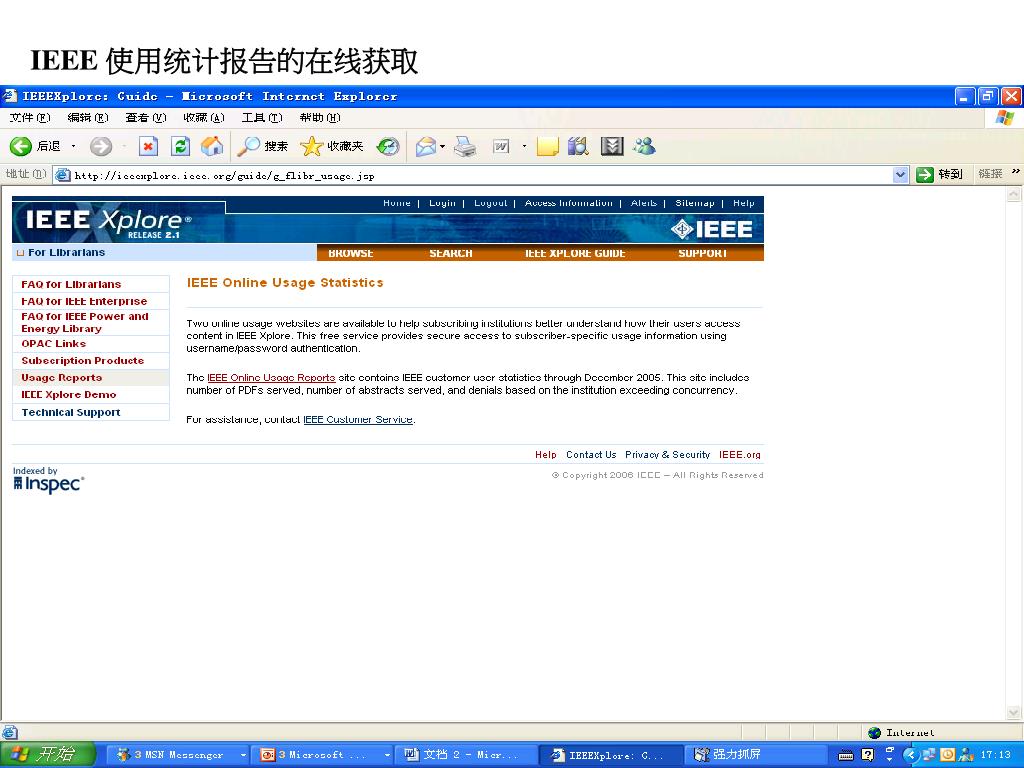Expand the address bar URL dropdown
Viewport: 1024px width, 768px height.
(901, 174)
